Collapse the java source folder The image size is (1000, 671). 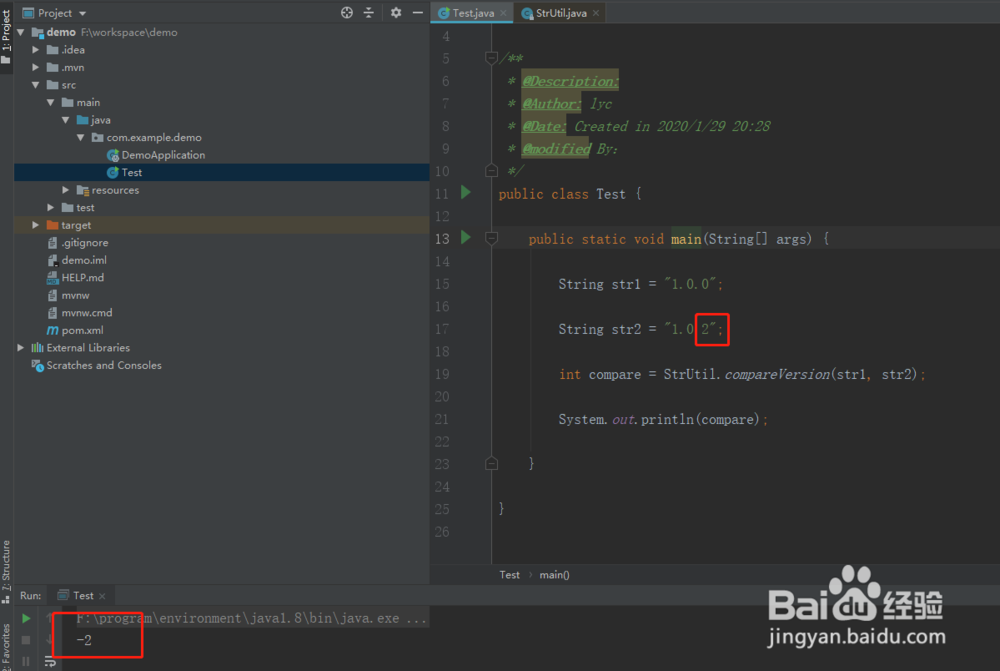point(66,120)
